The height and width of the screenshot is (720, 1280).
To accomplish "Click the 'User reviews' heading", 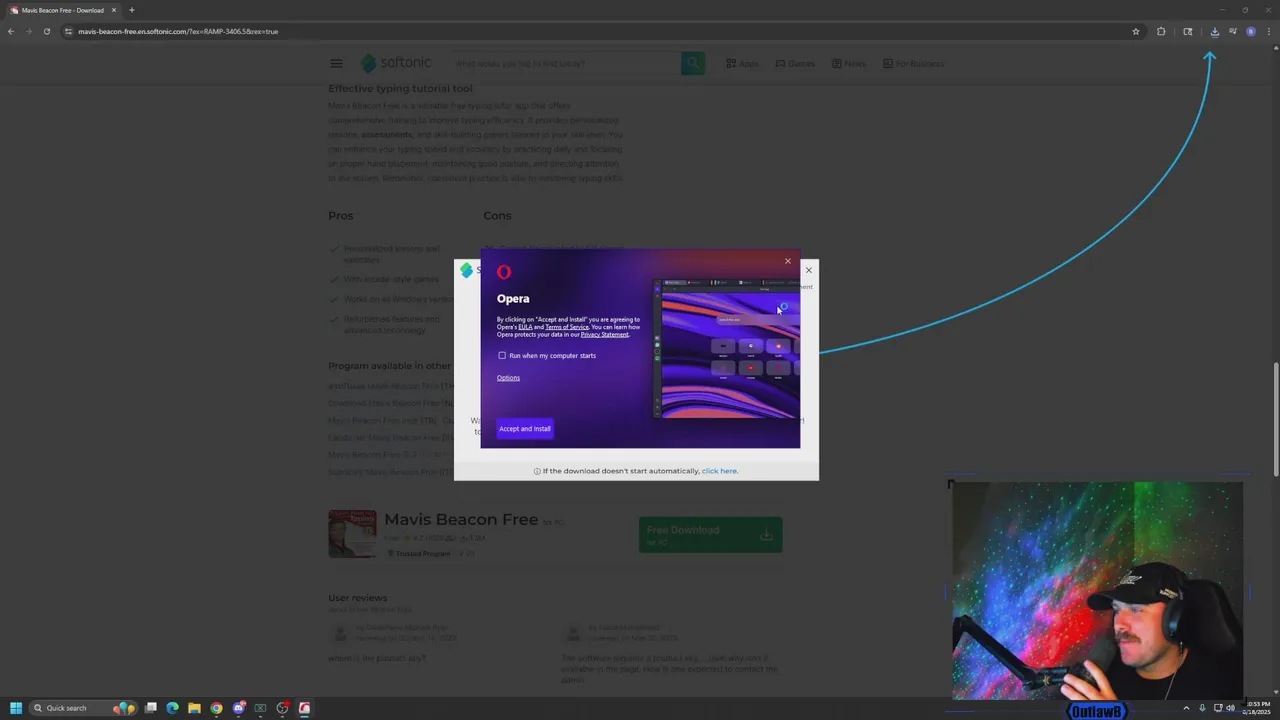I will [357, 598].
